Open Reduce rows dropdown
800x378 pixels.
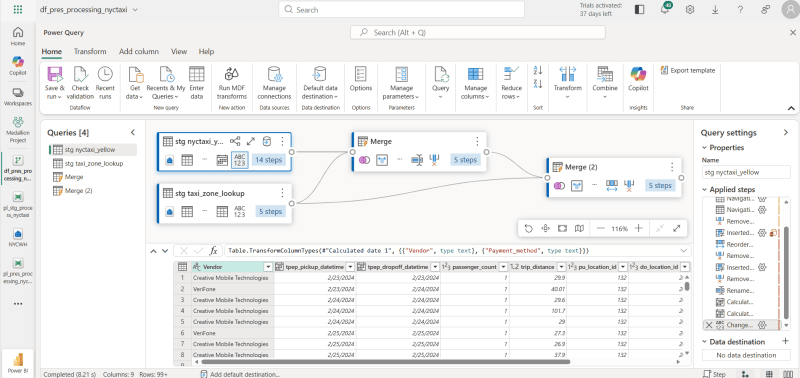[x=511, y=83]
